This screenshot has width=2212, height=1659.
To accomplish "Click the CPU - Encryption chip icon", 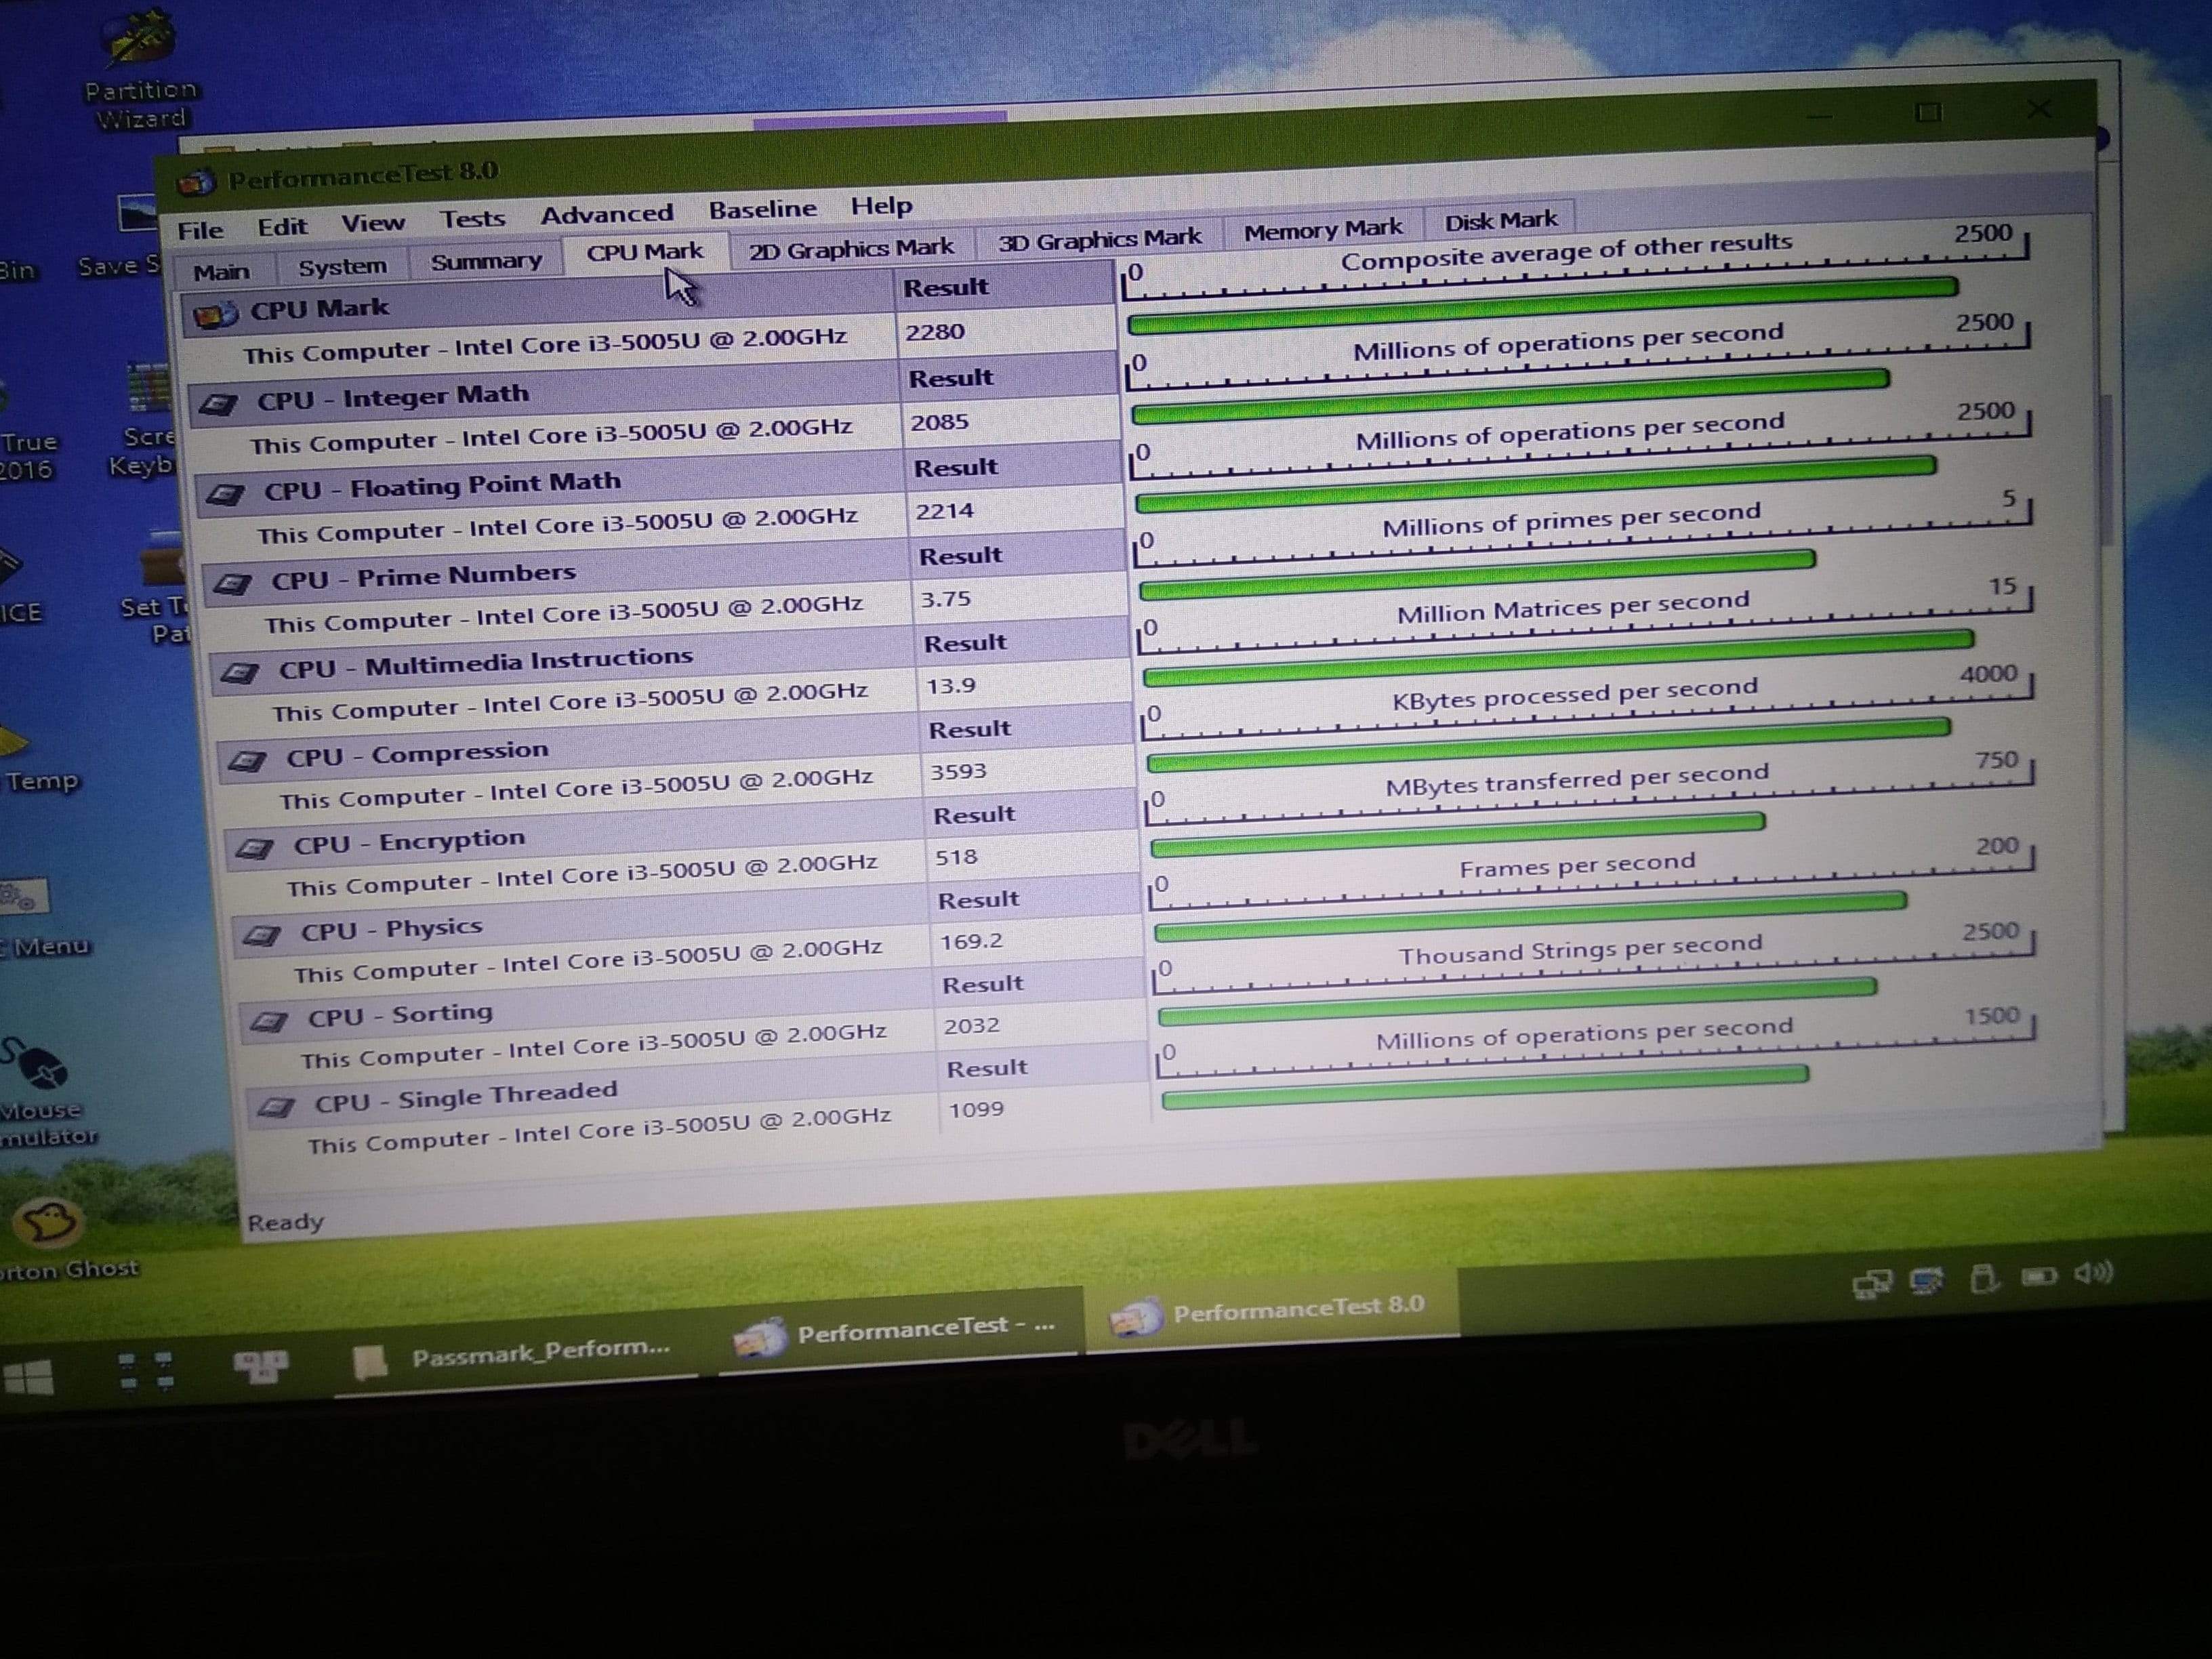I will coord(254,848).
